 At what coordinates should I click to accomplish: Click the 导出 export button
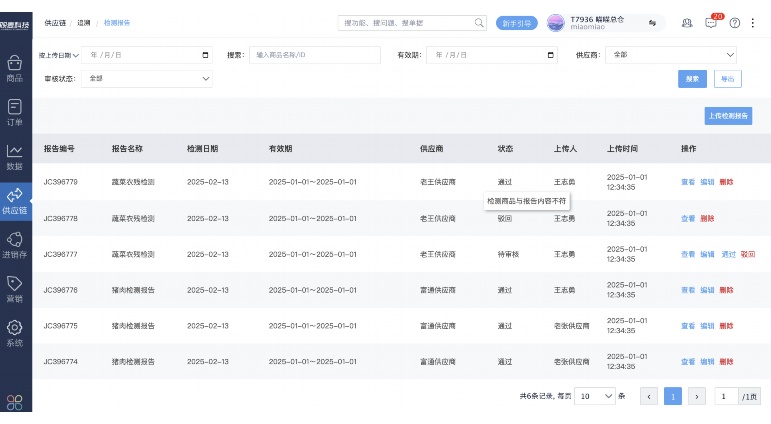[728, 79]
